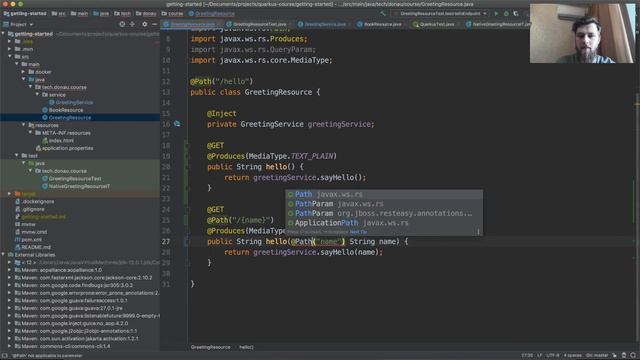Run the selected configuration with green play icon
The width and height of the screenshot is (640, 360).
pos(496,13)
